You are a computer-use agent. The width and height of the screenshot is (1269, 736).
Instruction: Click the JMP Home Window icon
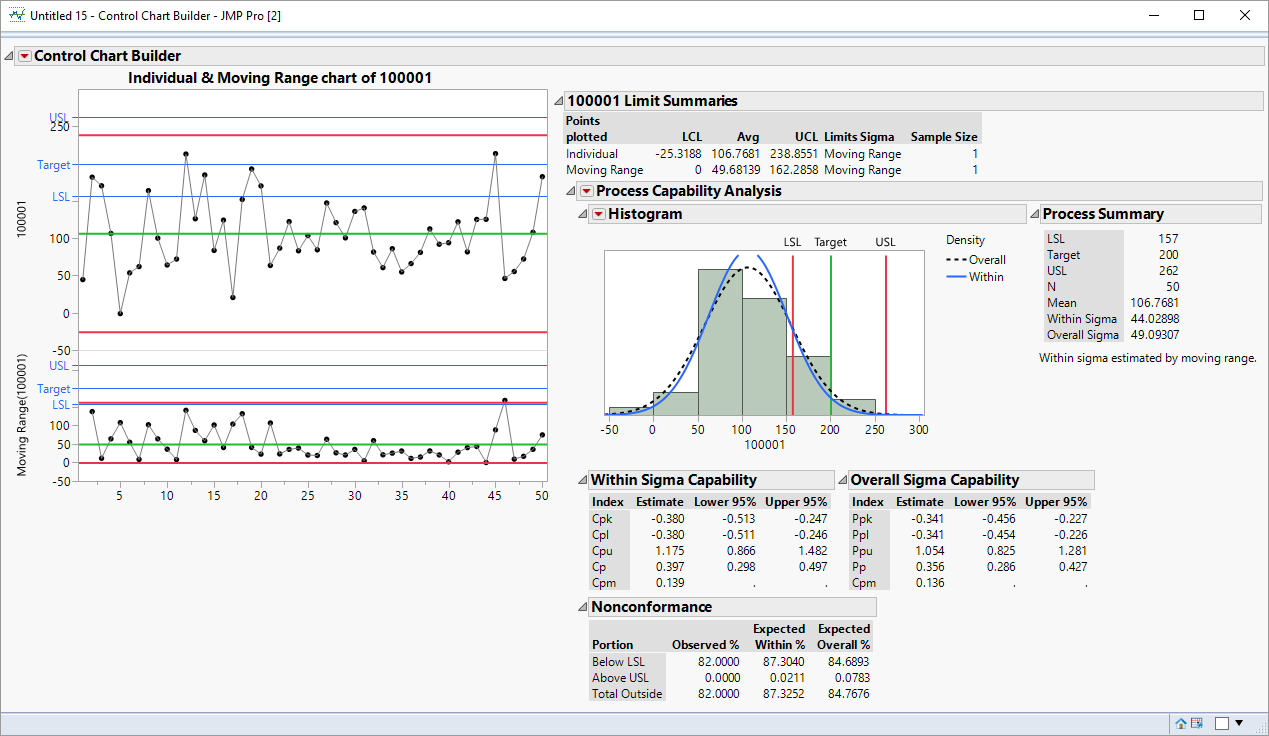coord(1181,723)
